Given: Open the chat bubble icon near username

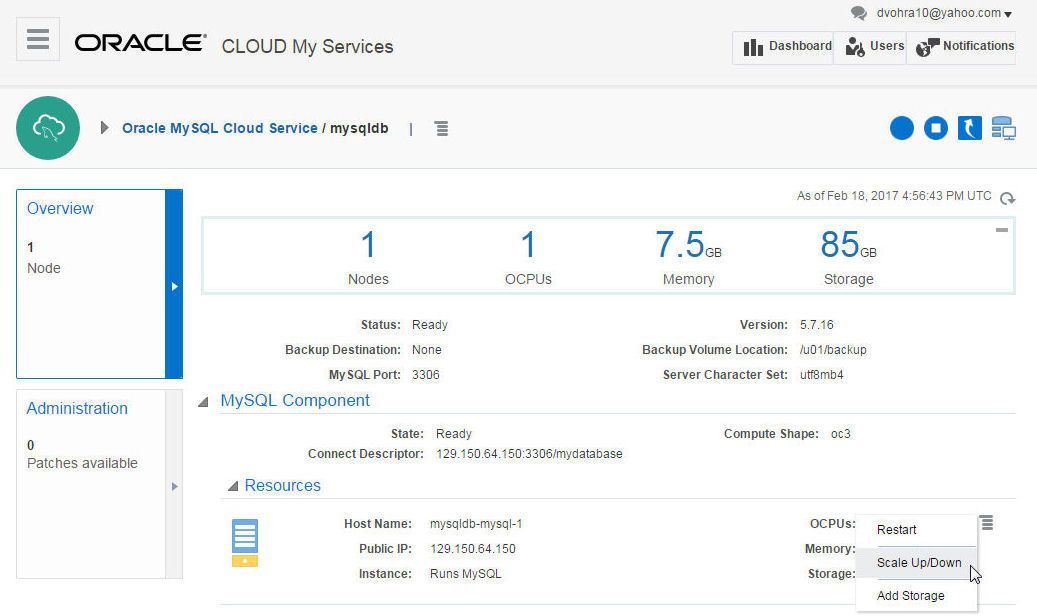Looking at the screenshot, I should point(858,13).
